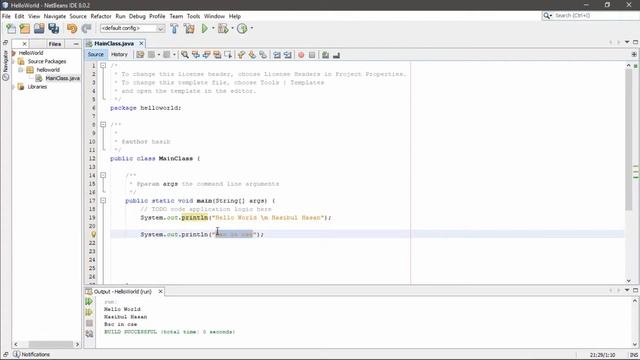
Task: Click the Notifications status bar button
Action: pos(31,354)
